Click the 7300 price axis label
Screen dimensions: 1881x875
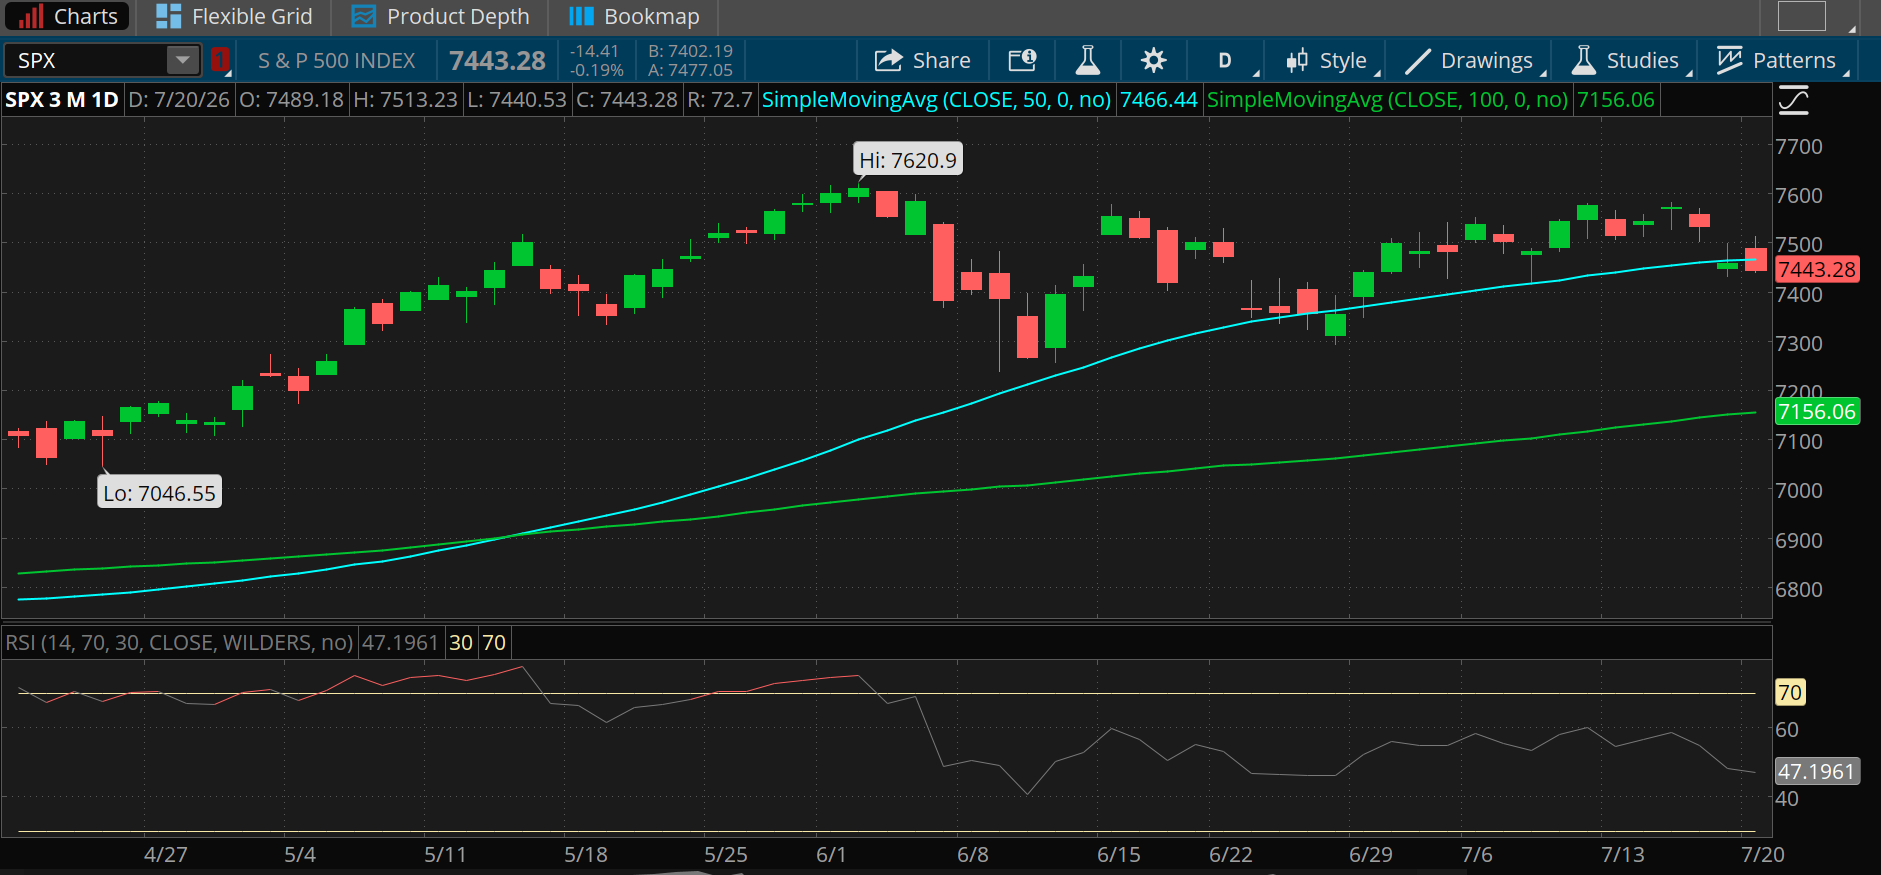click(1798, 343)
